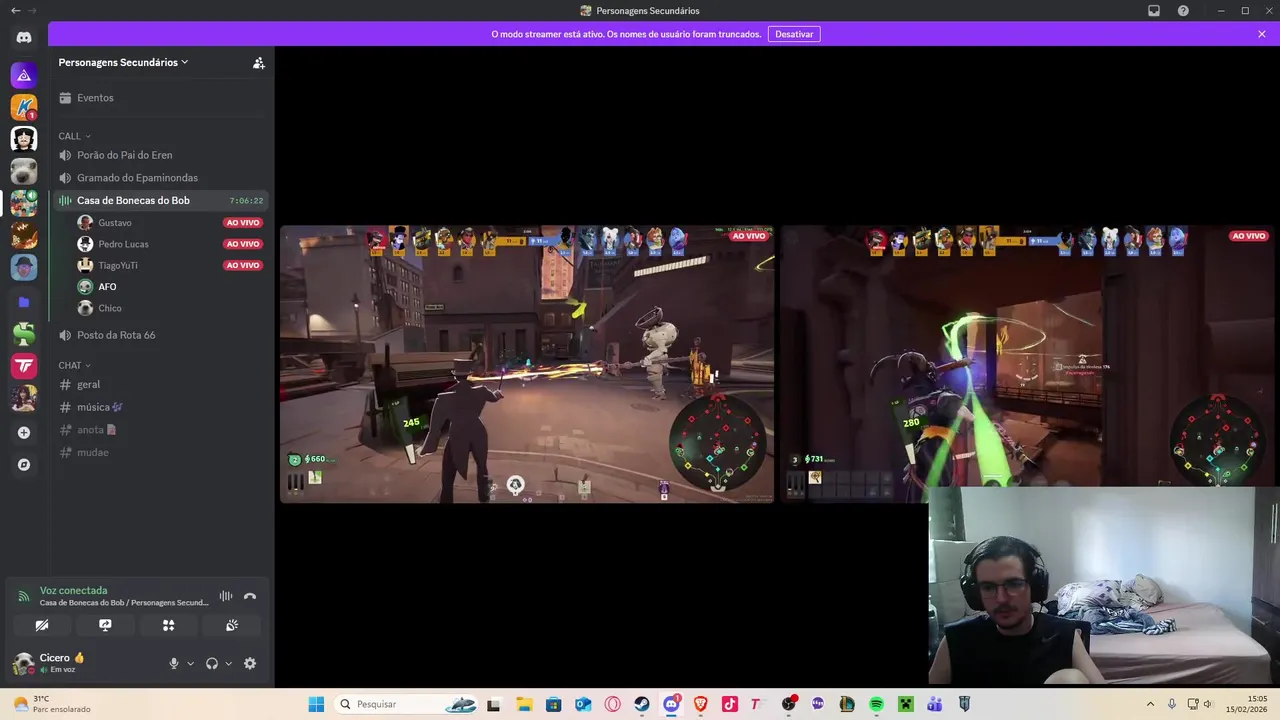Open Discord direct messages home icon
The image size is (1280, 720).
[24, 37]
